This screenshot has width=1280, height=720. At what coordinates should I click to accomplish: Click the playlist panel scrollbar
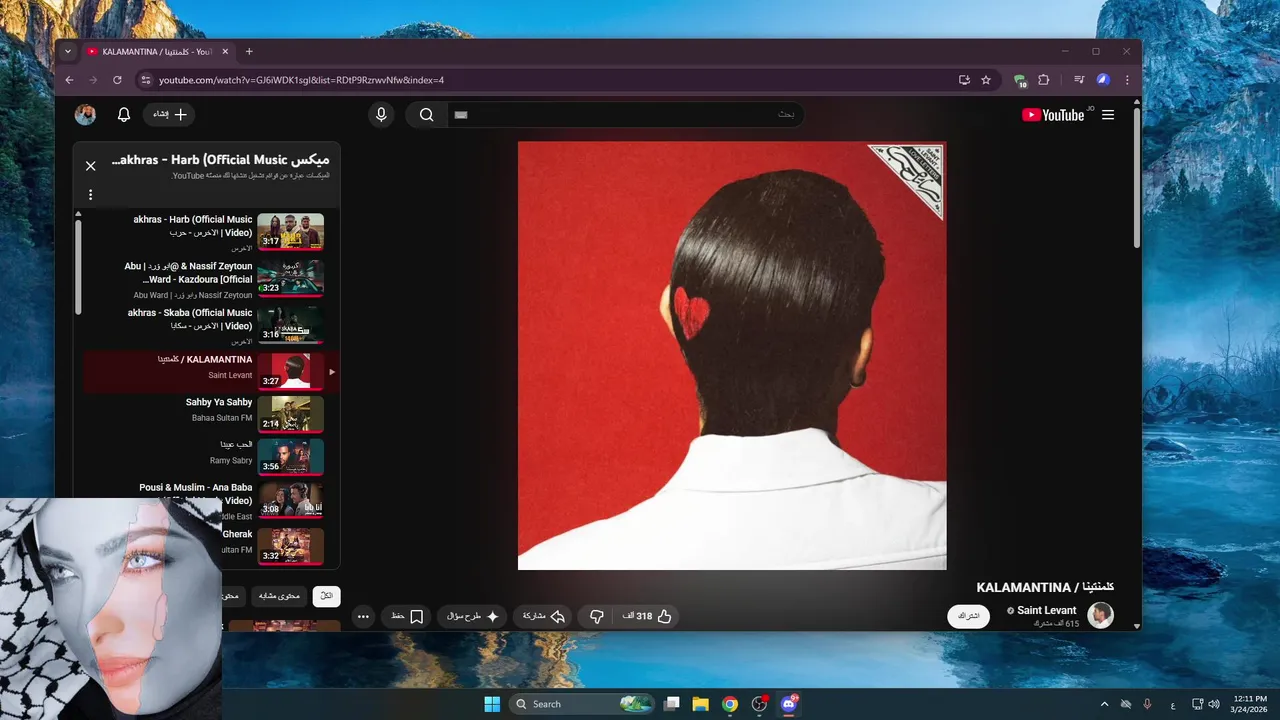click(x=78, y=267)
